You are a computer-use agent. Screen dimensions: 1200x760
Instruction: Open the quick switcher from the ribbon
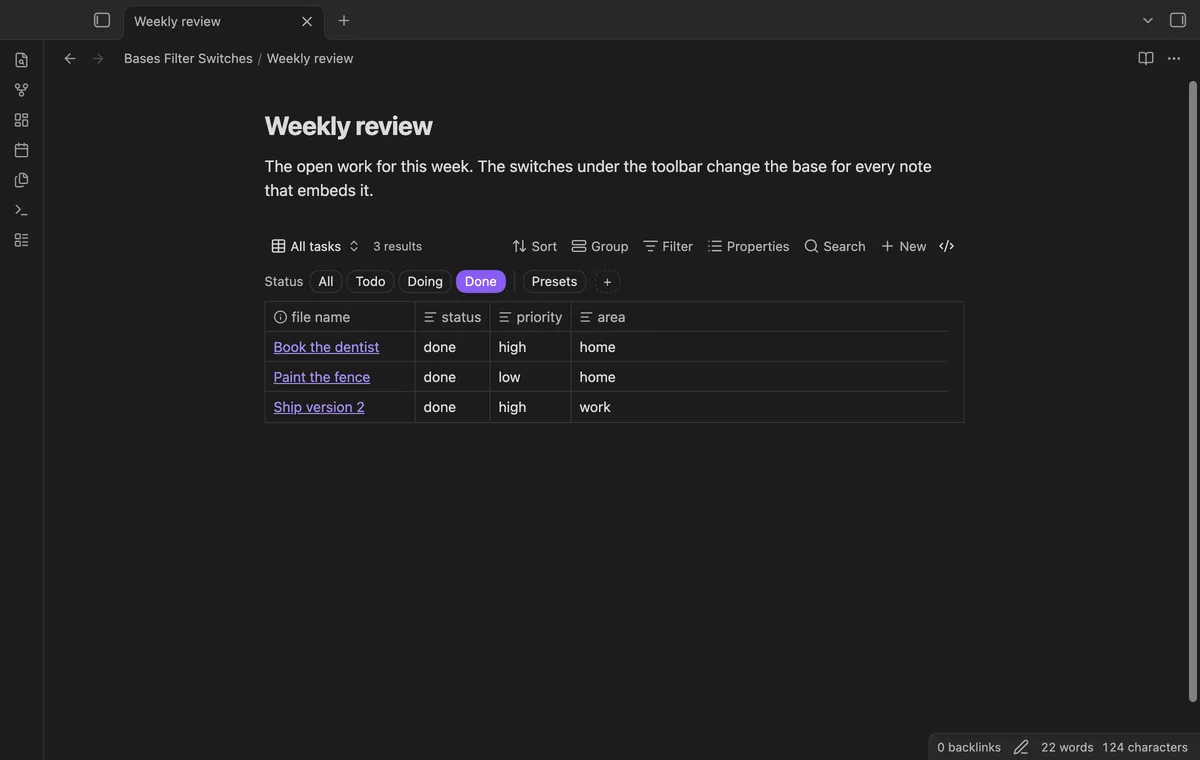click(21, 60)
